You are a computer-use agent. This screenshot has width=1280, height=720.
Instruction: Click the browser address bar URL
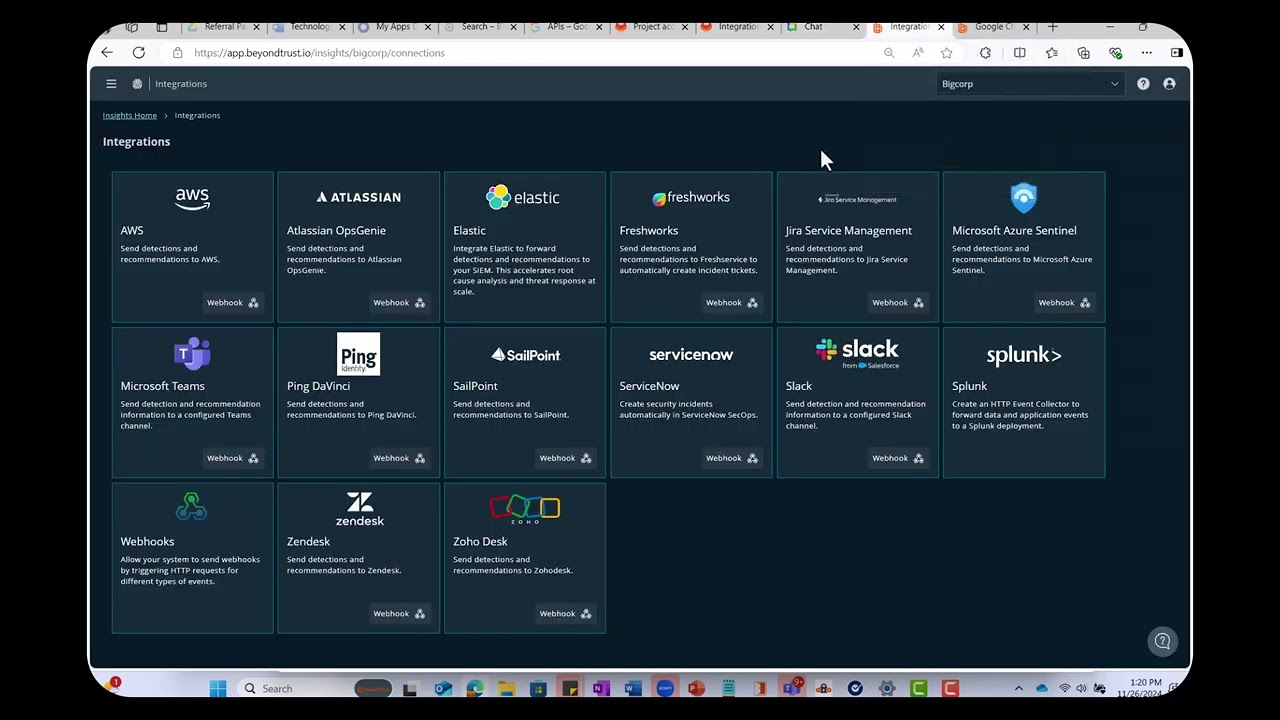[x=319, y=53]
